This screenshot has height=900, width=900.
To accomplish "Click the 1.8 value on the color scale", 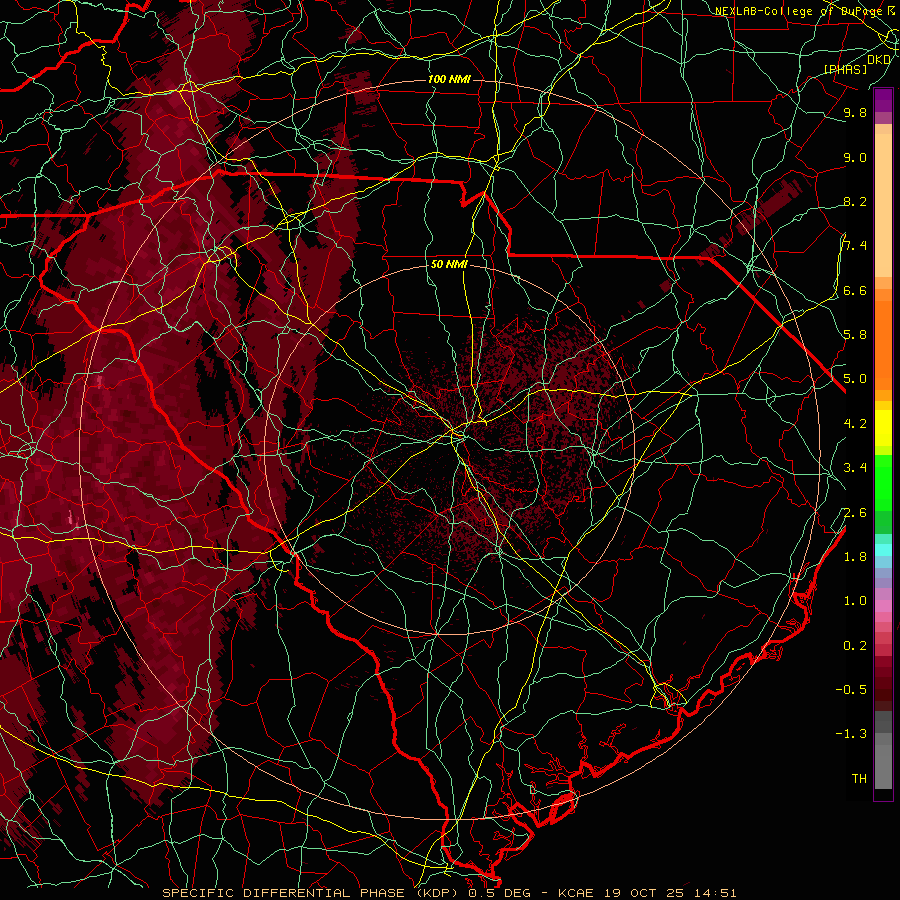I will point(855,557).
